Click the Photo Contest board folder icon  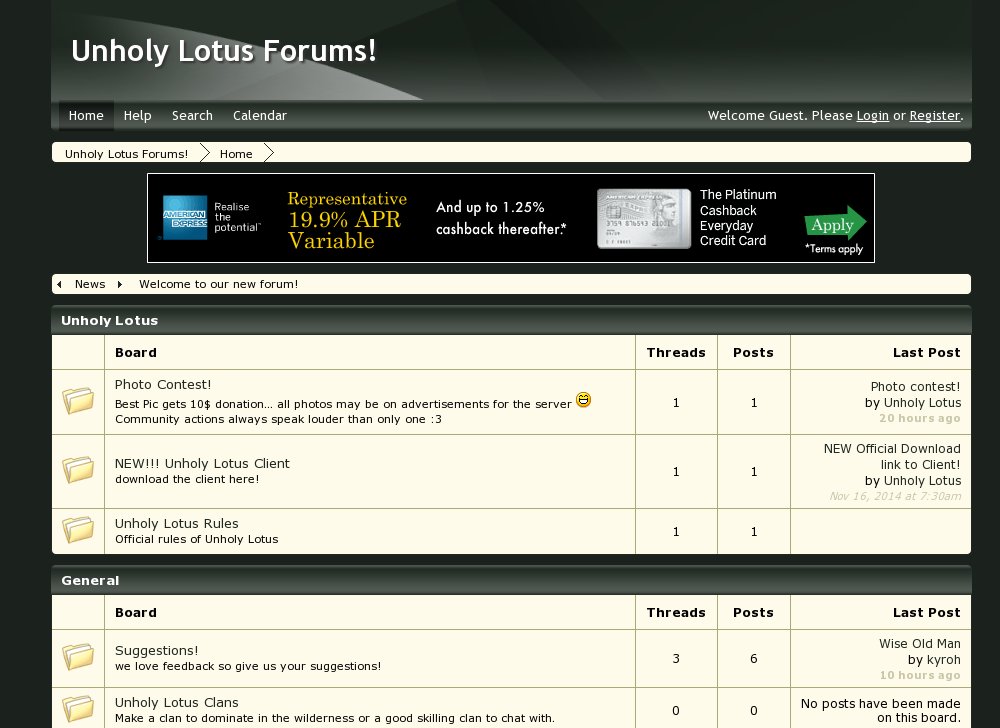click(x=78, y=402)
